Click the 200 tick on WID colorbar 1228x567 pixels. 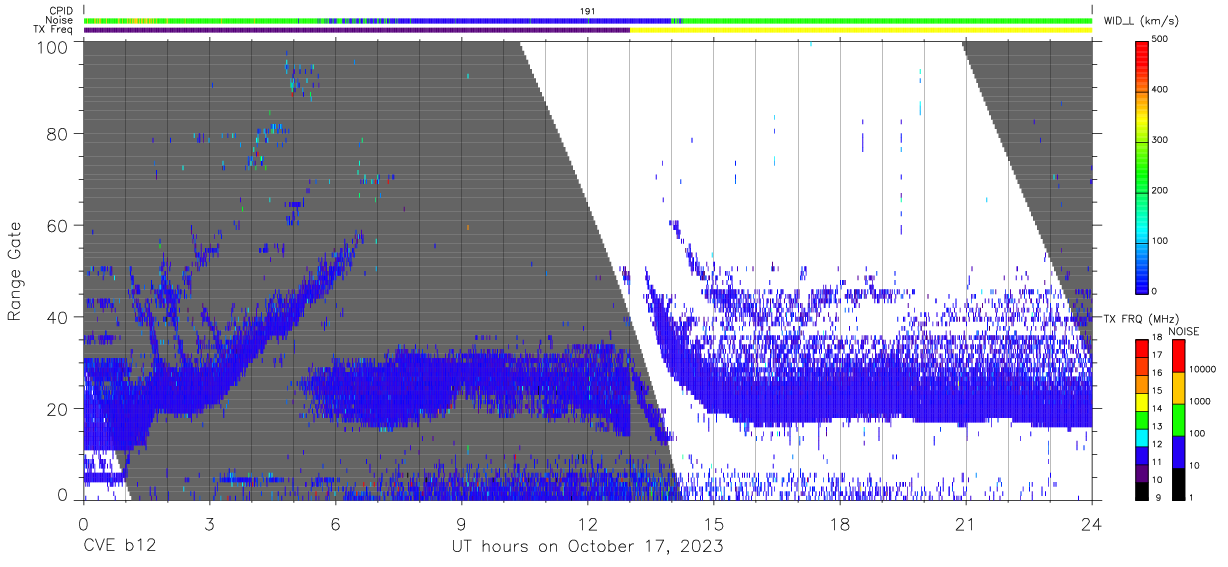(x=1162, y=190)
